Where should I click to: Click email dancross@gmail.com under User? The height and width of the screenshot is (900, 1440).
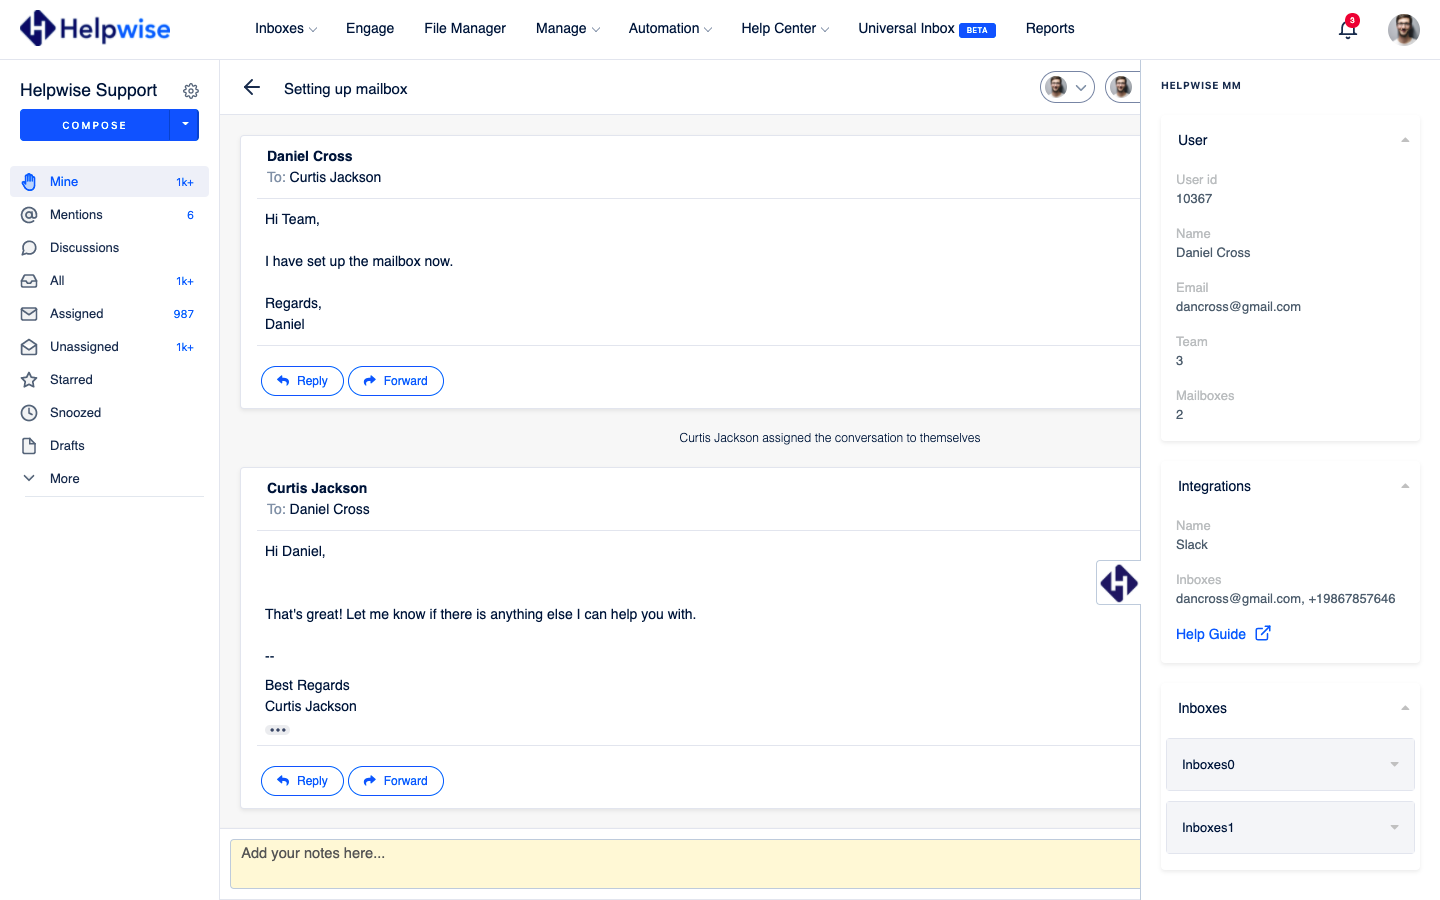[1238, 307]
